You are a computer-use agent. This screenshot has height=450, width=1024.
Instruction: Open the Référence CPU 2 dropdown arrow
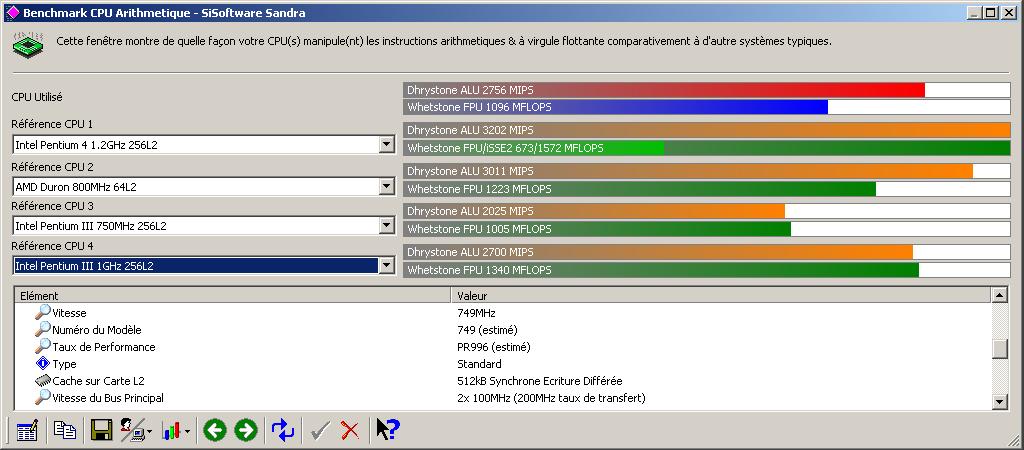coord(387,187)
